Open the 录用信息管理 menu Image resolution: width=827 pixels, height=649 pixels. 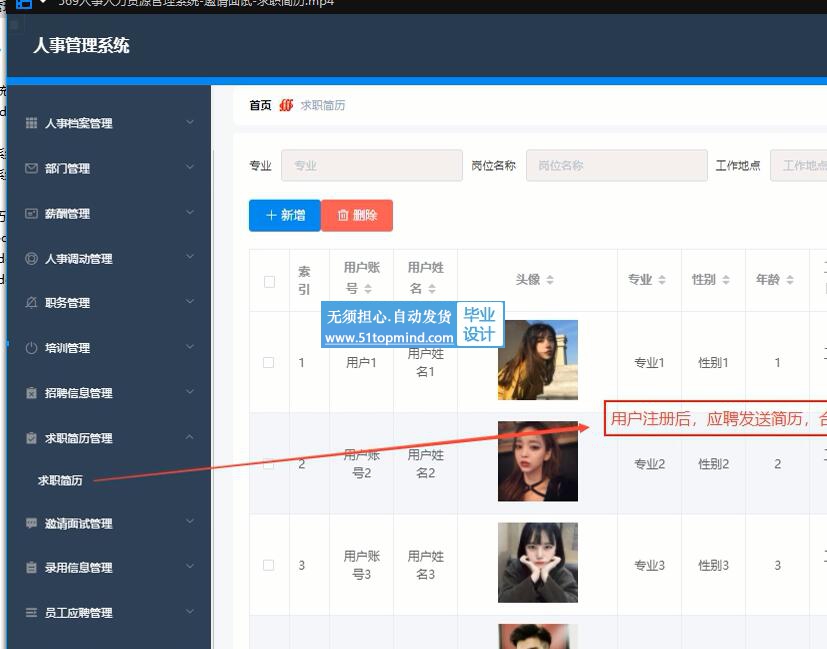pos(109,568)
